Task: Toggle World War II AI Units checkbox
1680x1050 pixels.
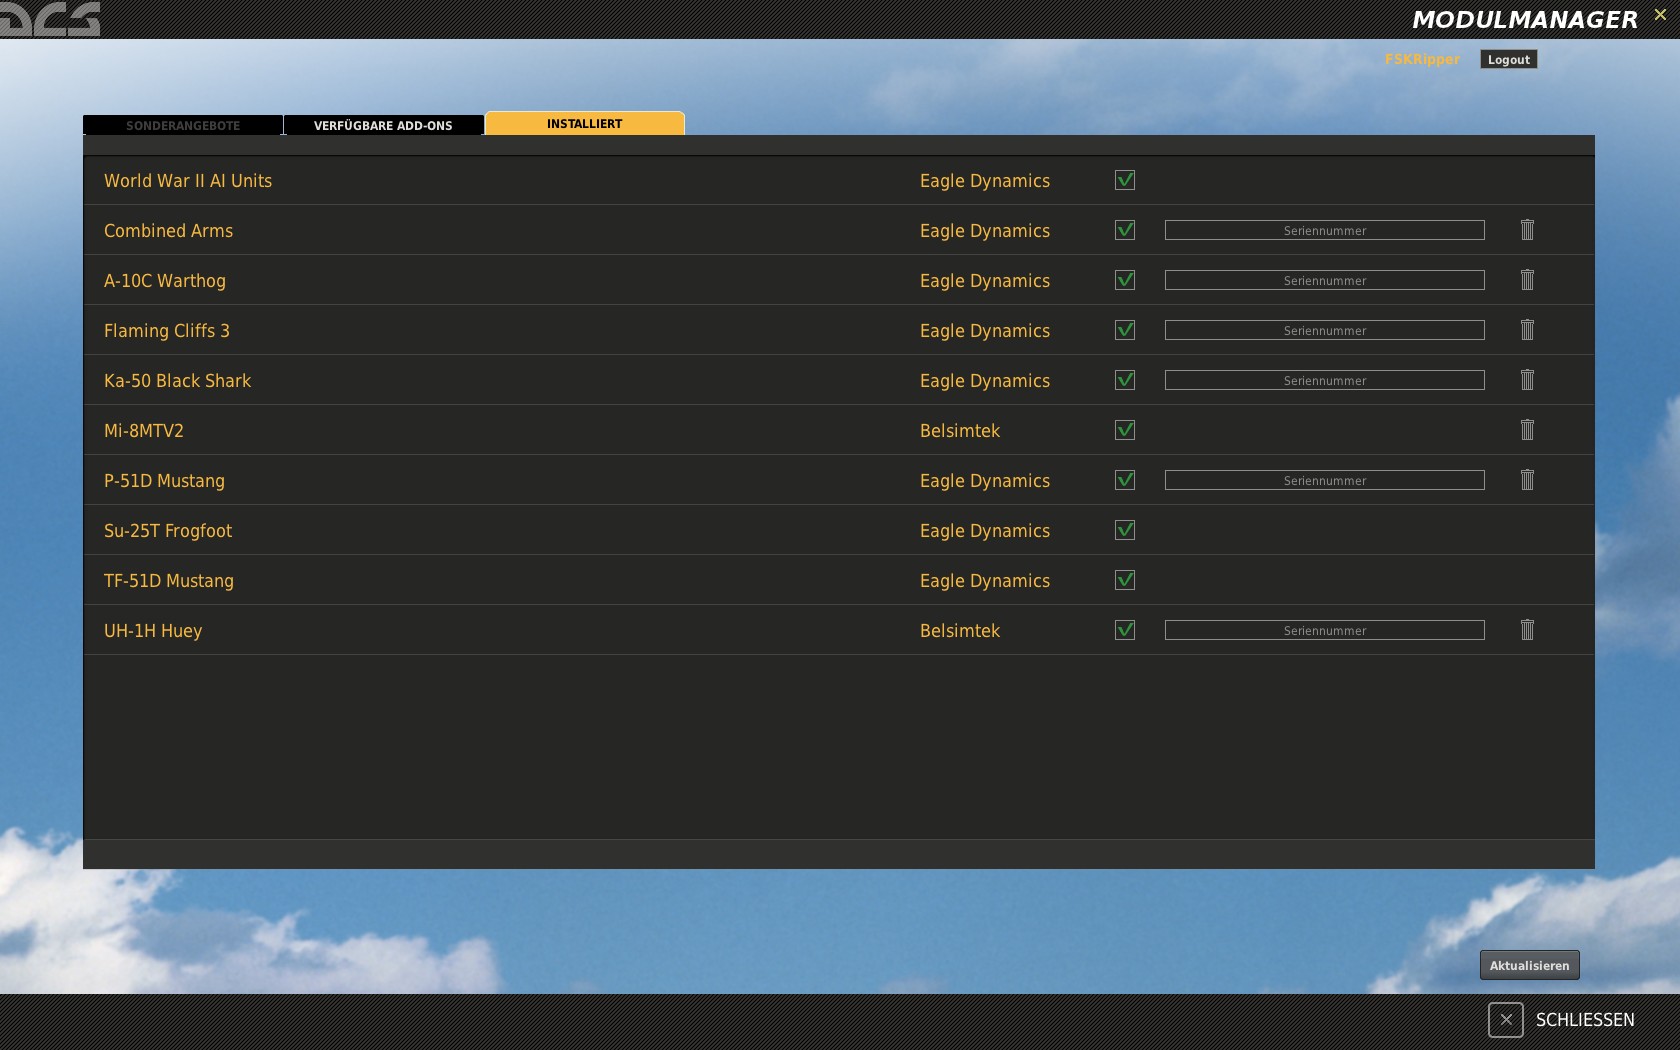Action: point(1125,180)
